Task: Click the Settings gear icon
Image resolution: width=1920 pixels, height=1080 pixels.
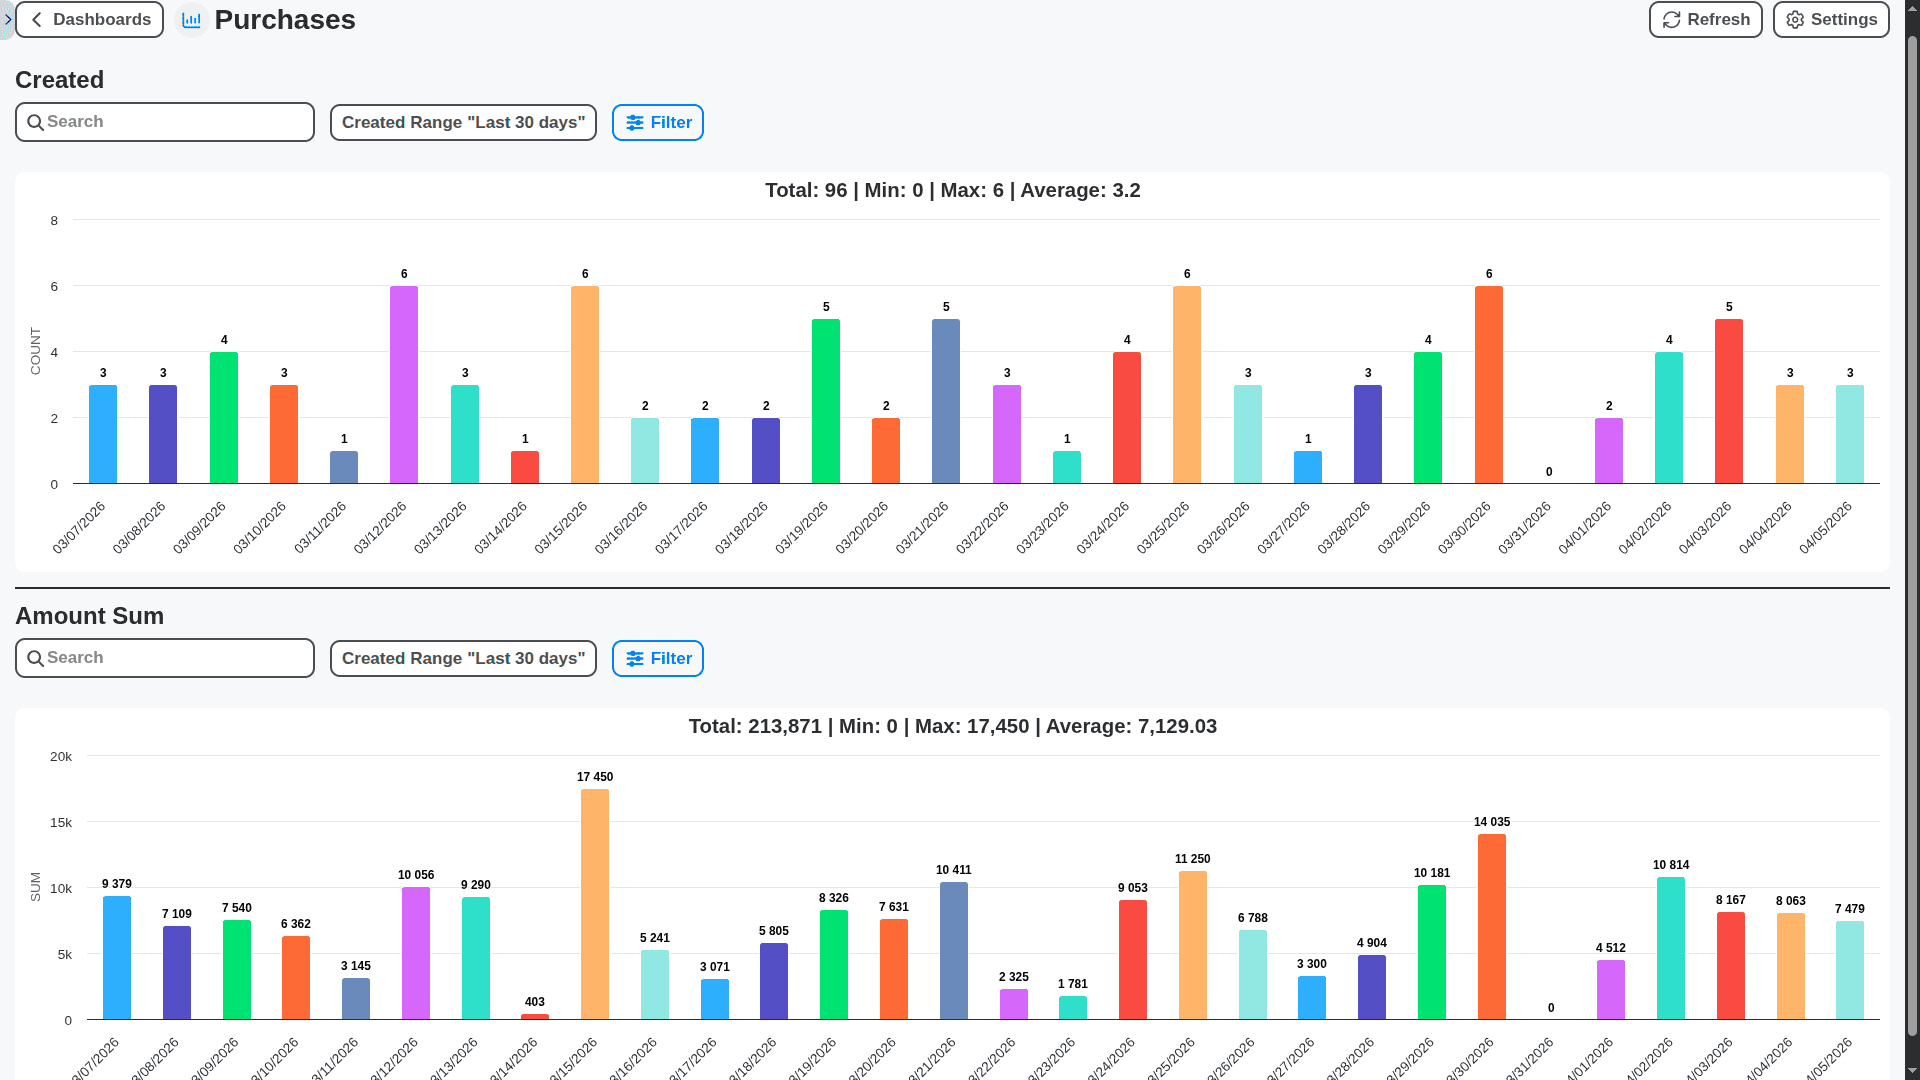Action: pyautogui.click(x=1794, y=19)
